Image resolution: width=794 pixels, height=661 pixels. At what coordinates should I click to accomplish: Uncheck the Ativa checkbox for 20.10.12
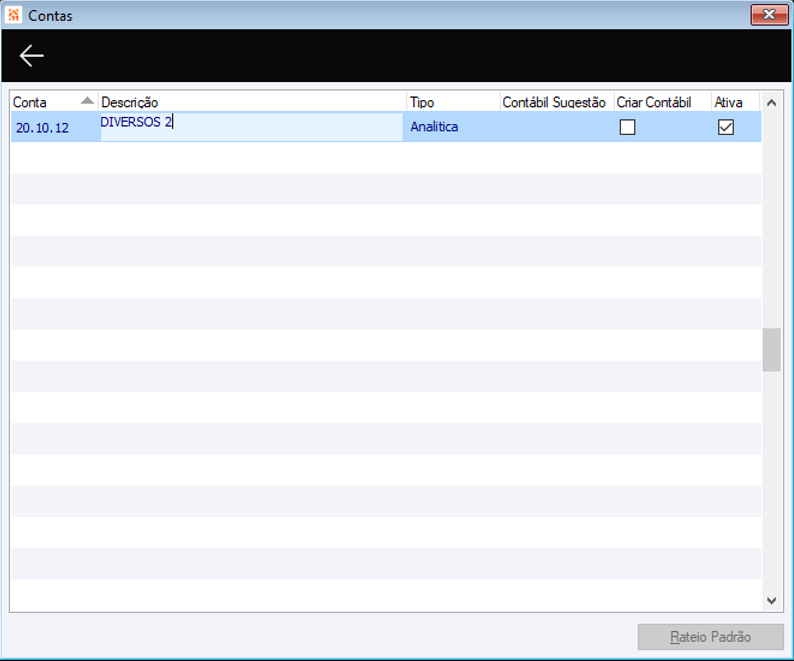726,127
